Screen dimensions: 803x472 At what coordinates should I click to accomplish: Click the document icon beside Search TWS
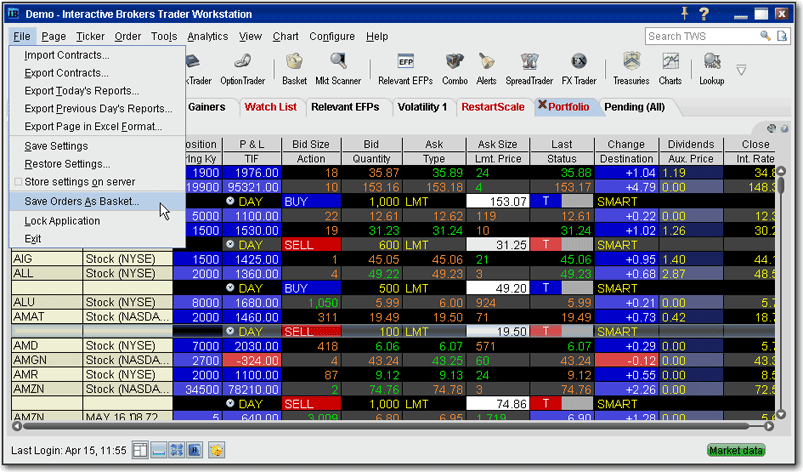click(781, 36)
